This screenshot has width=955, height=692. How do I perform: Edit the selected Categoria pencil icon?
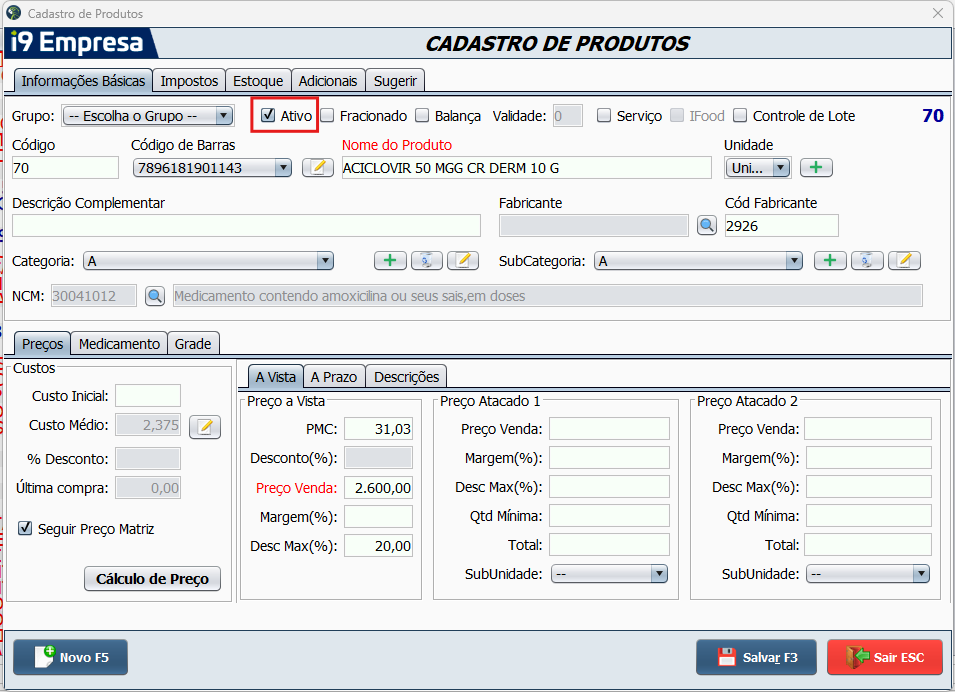(463, 261)
